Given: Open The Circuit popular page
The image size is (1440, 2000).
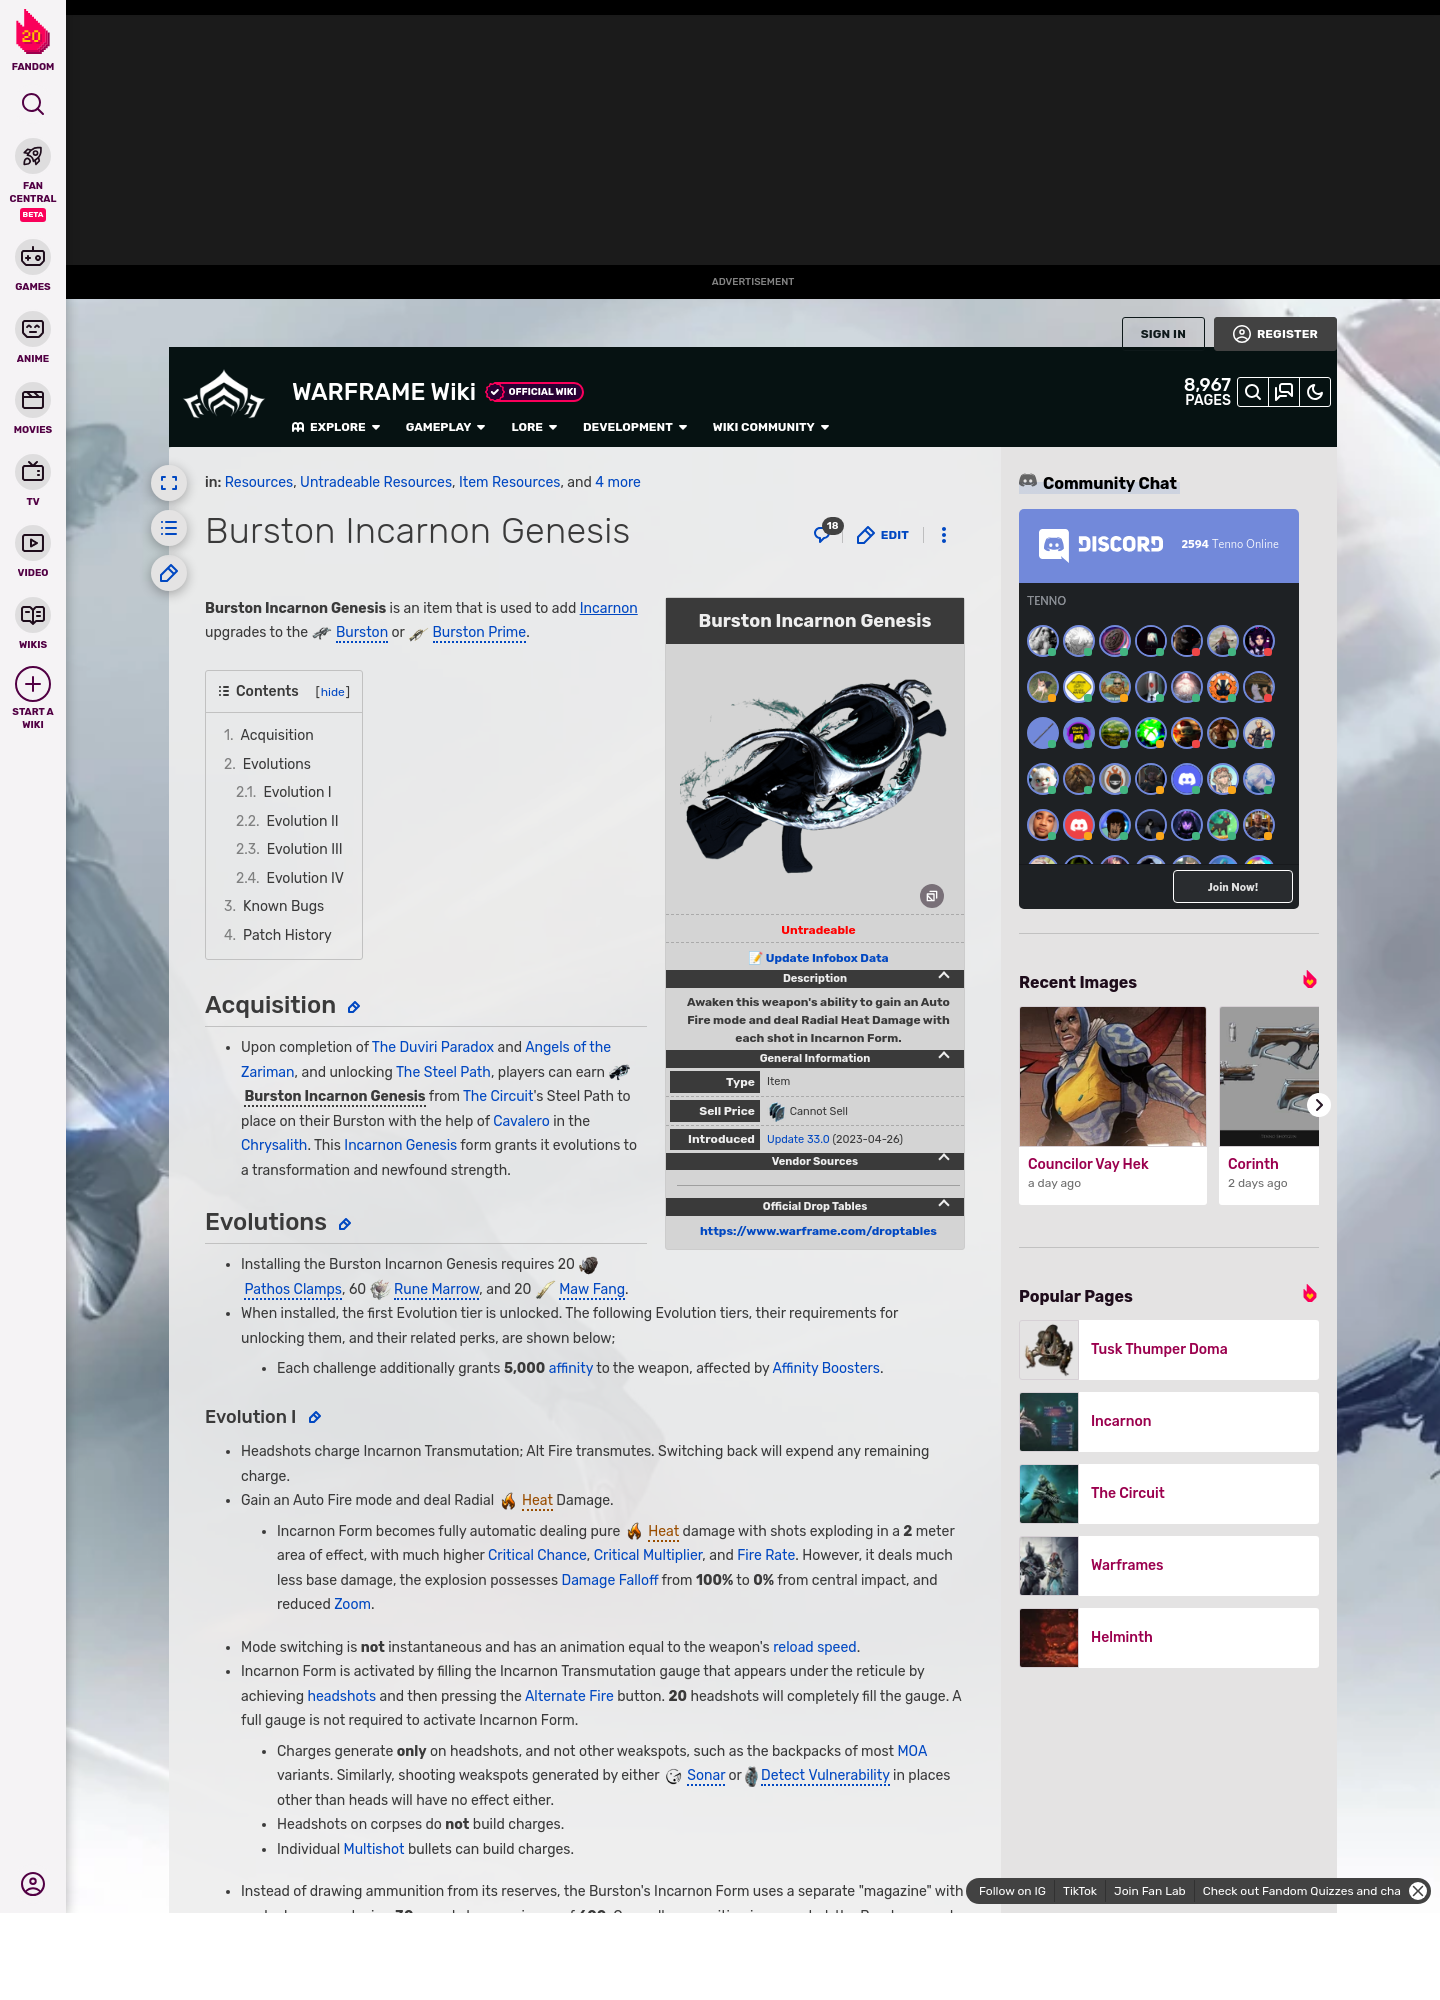Looking at the screenshot, I should pyautogui.click(x=1169, y=1493).
